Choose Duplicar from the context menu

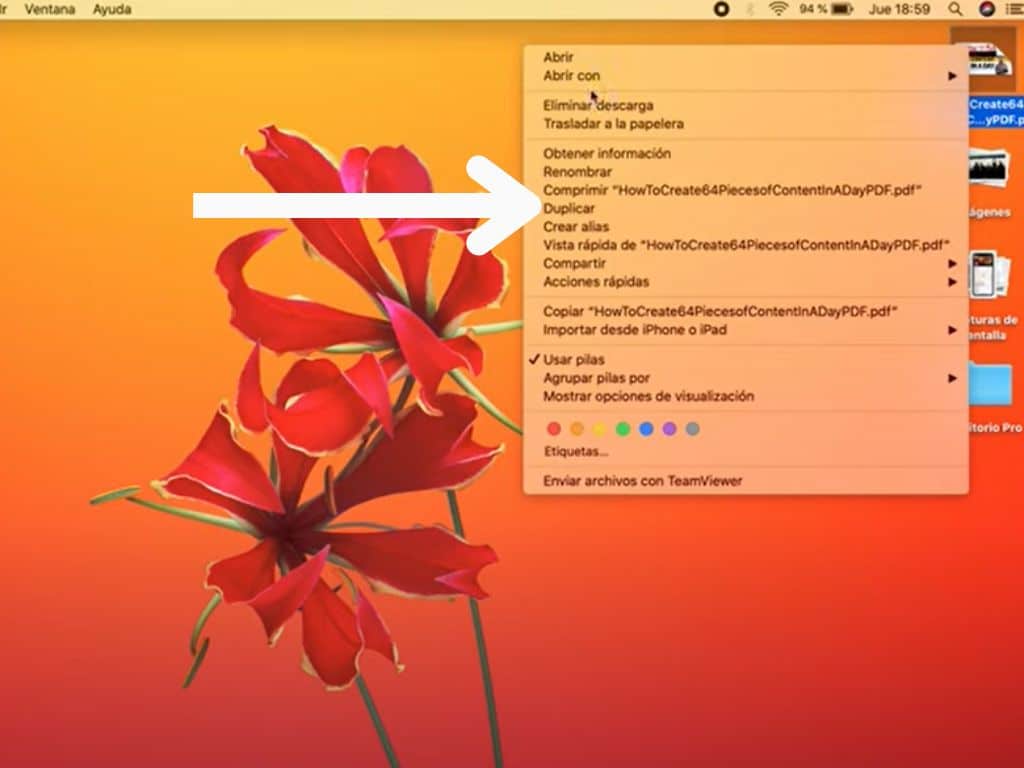click(569, 209)
